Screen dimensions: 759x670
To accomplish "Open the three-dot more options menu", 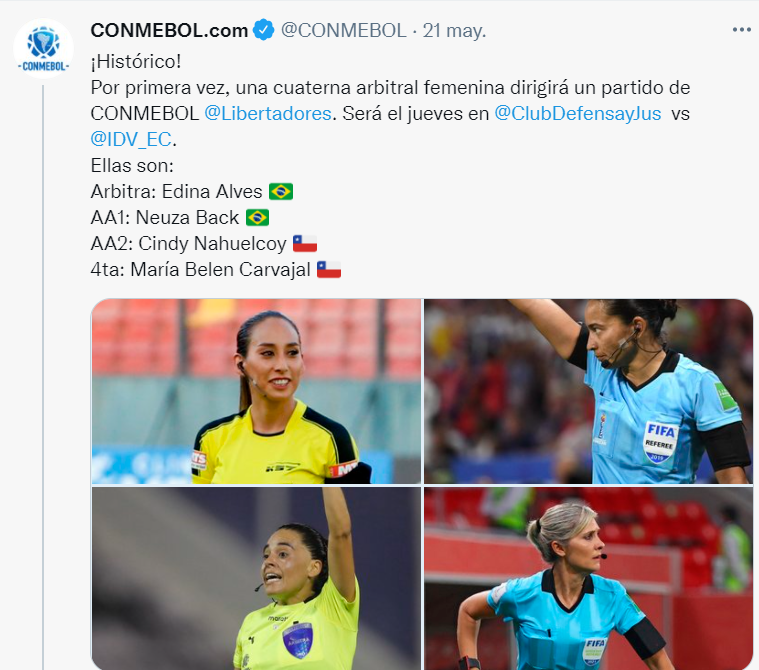I will tap(741, 30).
